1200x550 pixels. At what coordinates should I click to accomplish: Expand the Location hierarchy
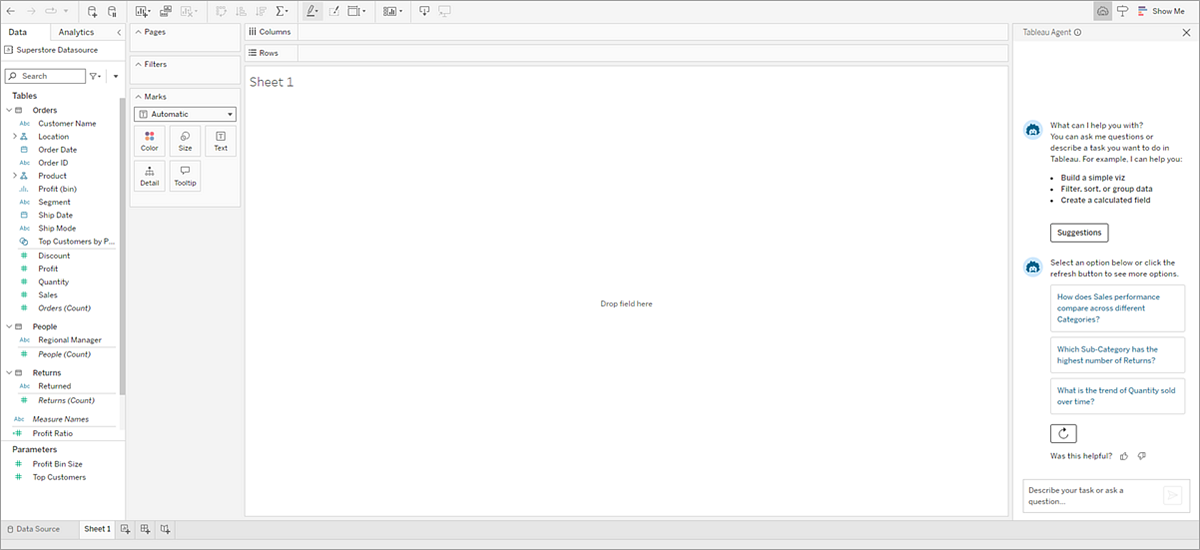[15, 136]
